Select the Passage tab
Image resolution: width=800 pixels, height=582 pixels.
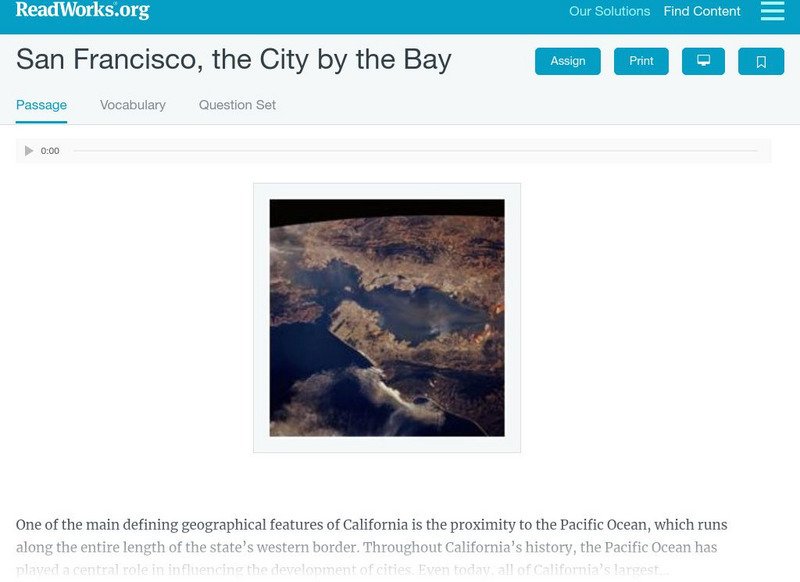41,105
